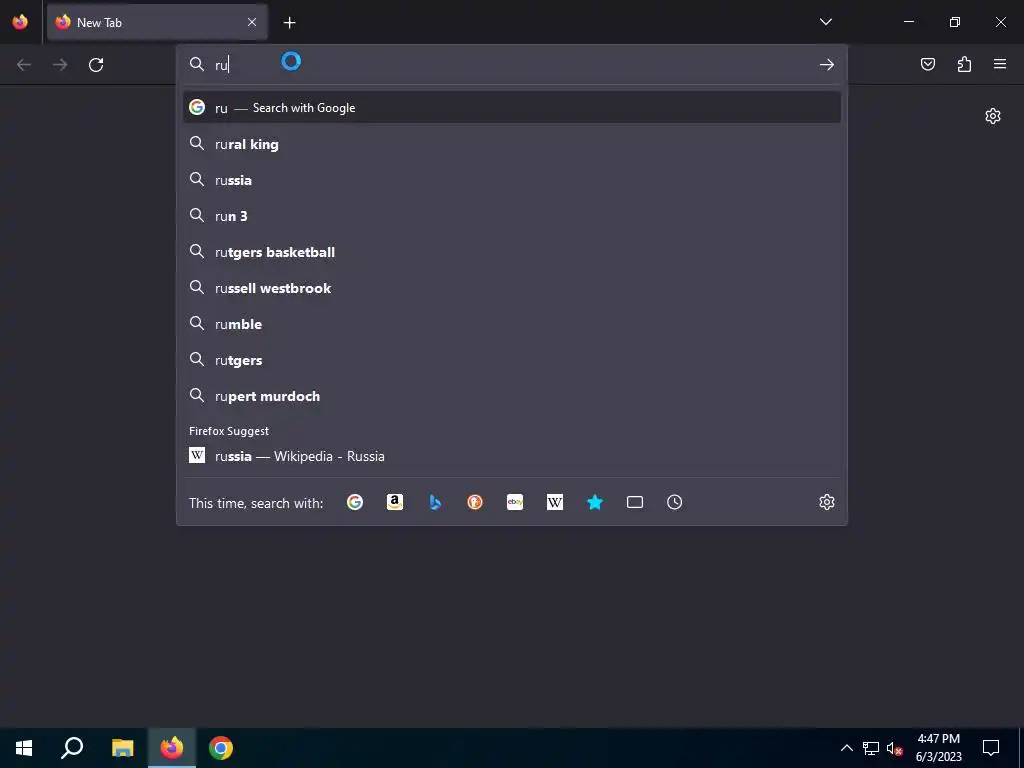Open 'russia — Wikipedia - Russia' suggestion

point(511,456)
